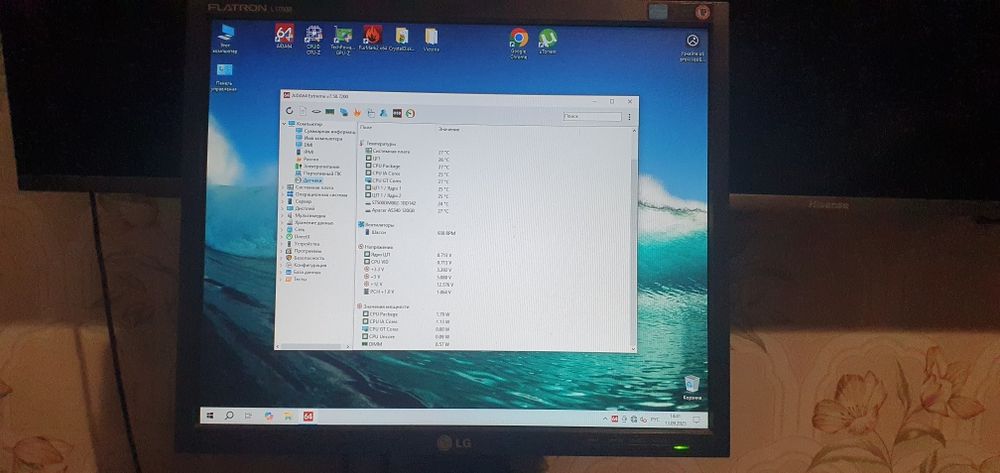Click the AIDA64 tray icon near clock
1000x473 pixels.
[615, 419]
